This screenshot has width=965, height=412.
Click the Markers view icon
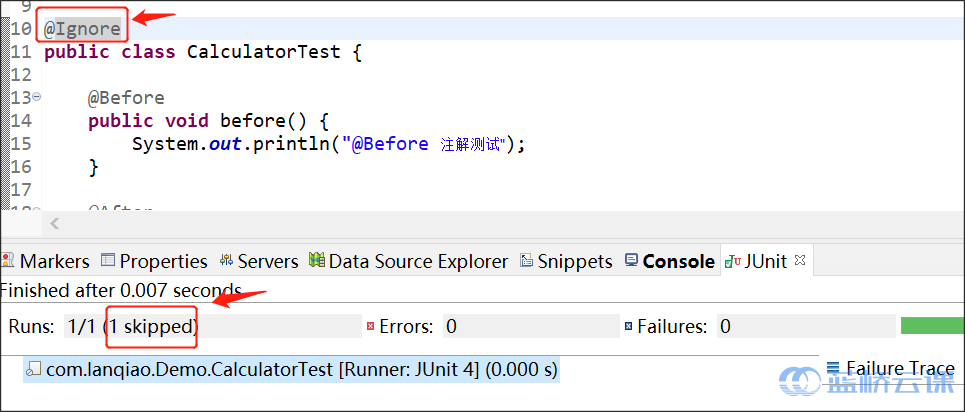coord(7,261)
